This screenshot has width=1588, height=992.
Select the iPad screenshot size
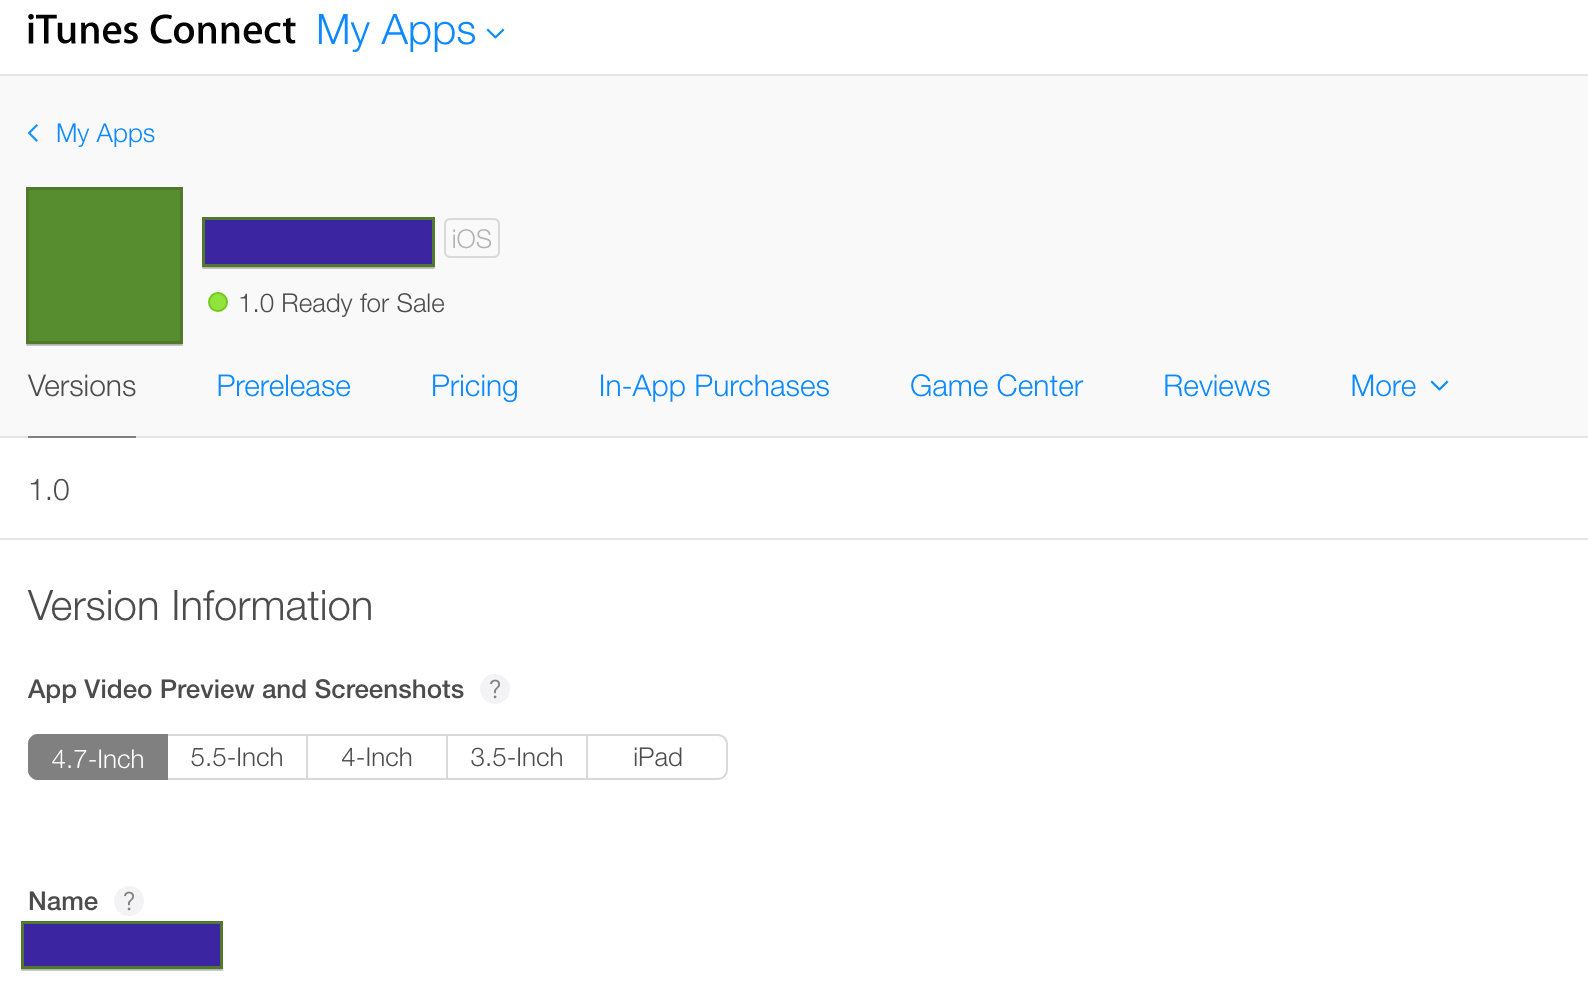pos(657,758)
